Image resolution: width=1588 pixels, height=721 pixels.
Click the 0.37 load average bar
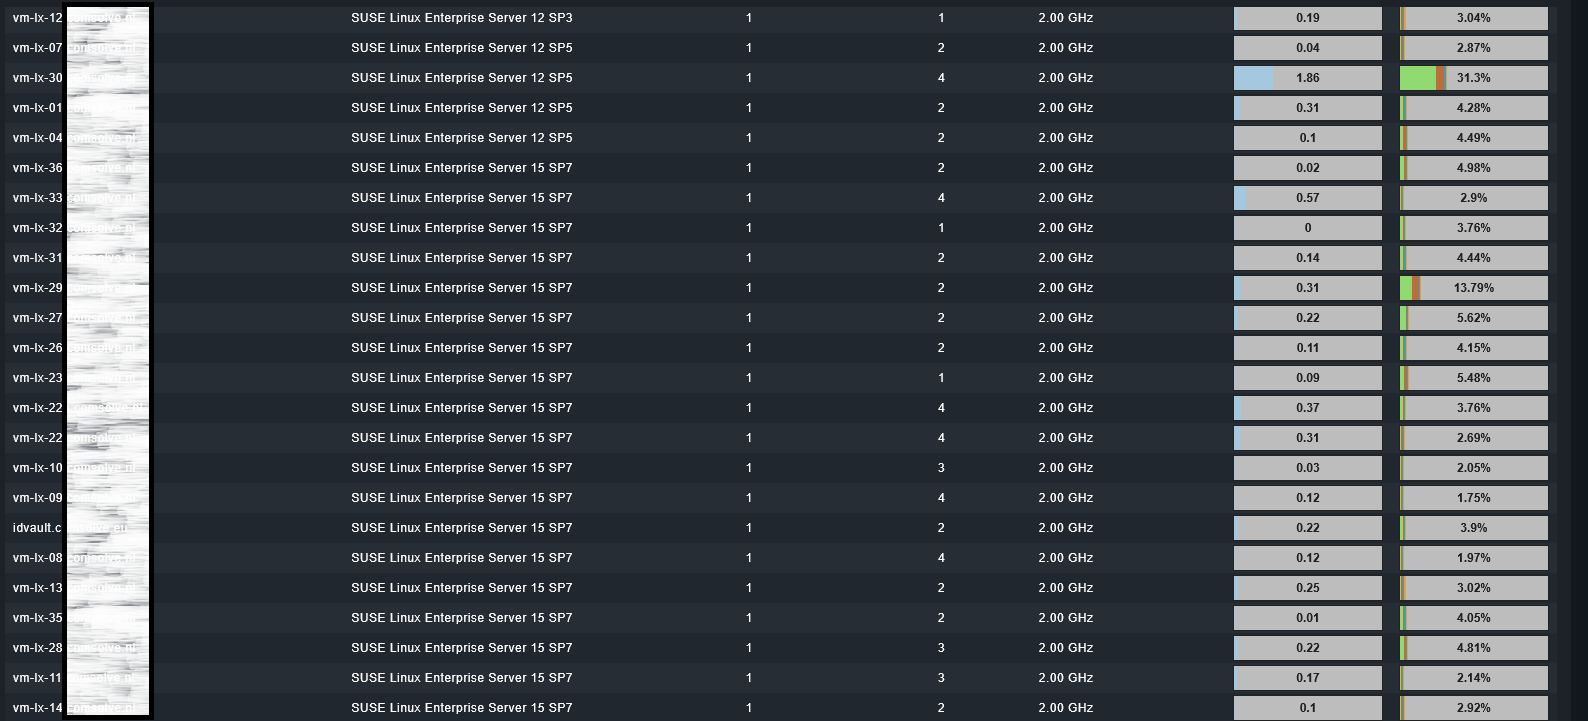point(1307,408)
